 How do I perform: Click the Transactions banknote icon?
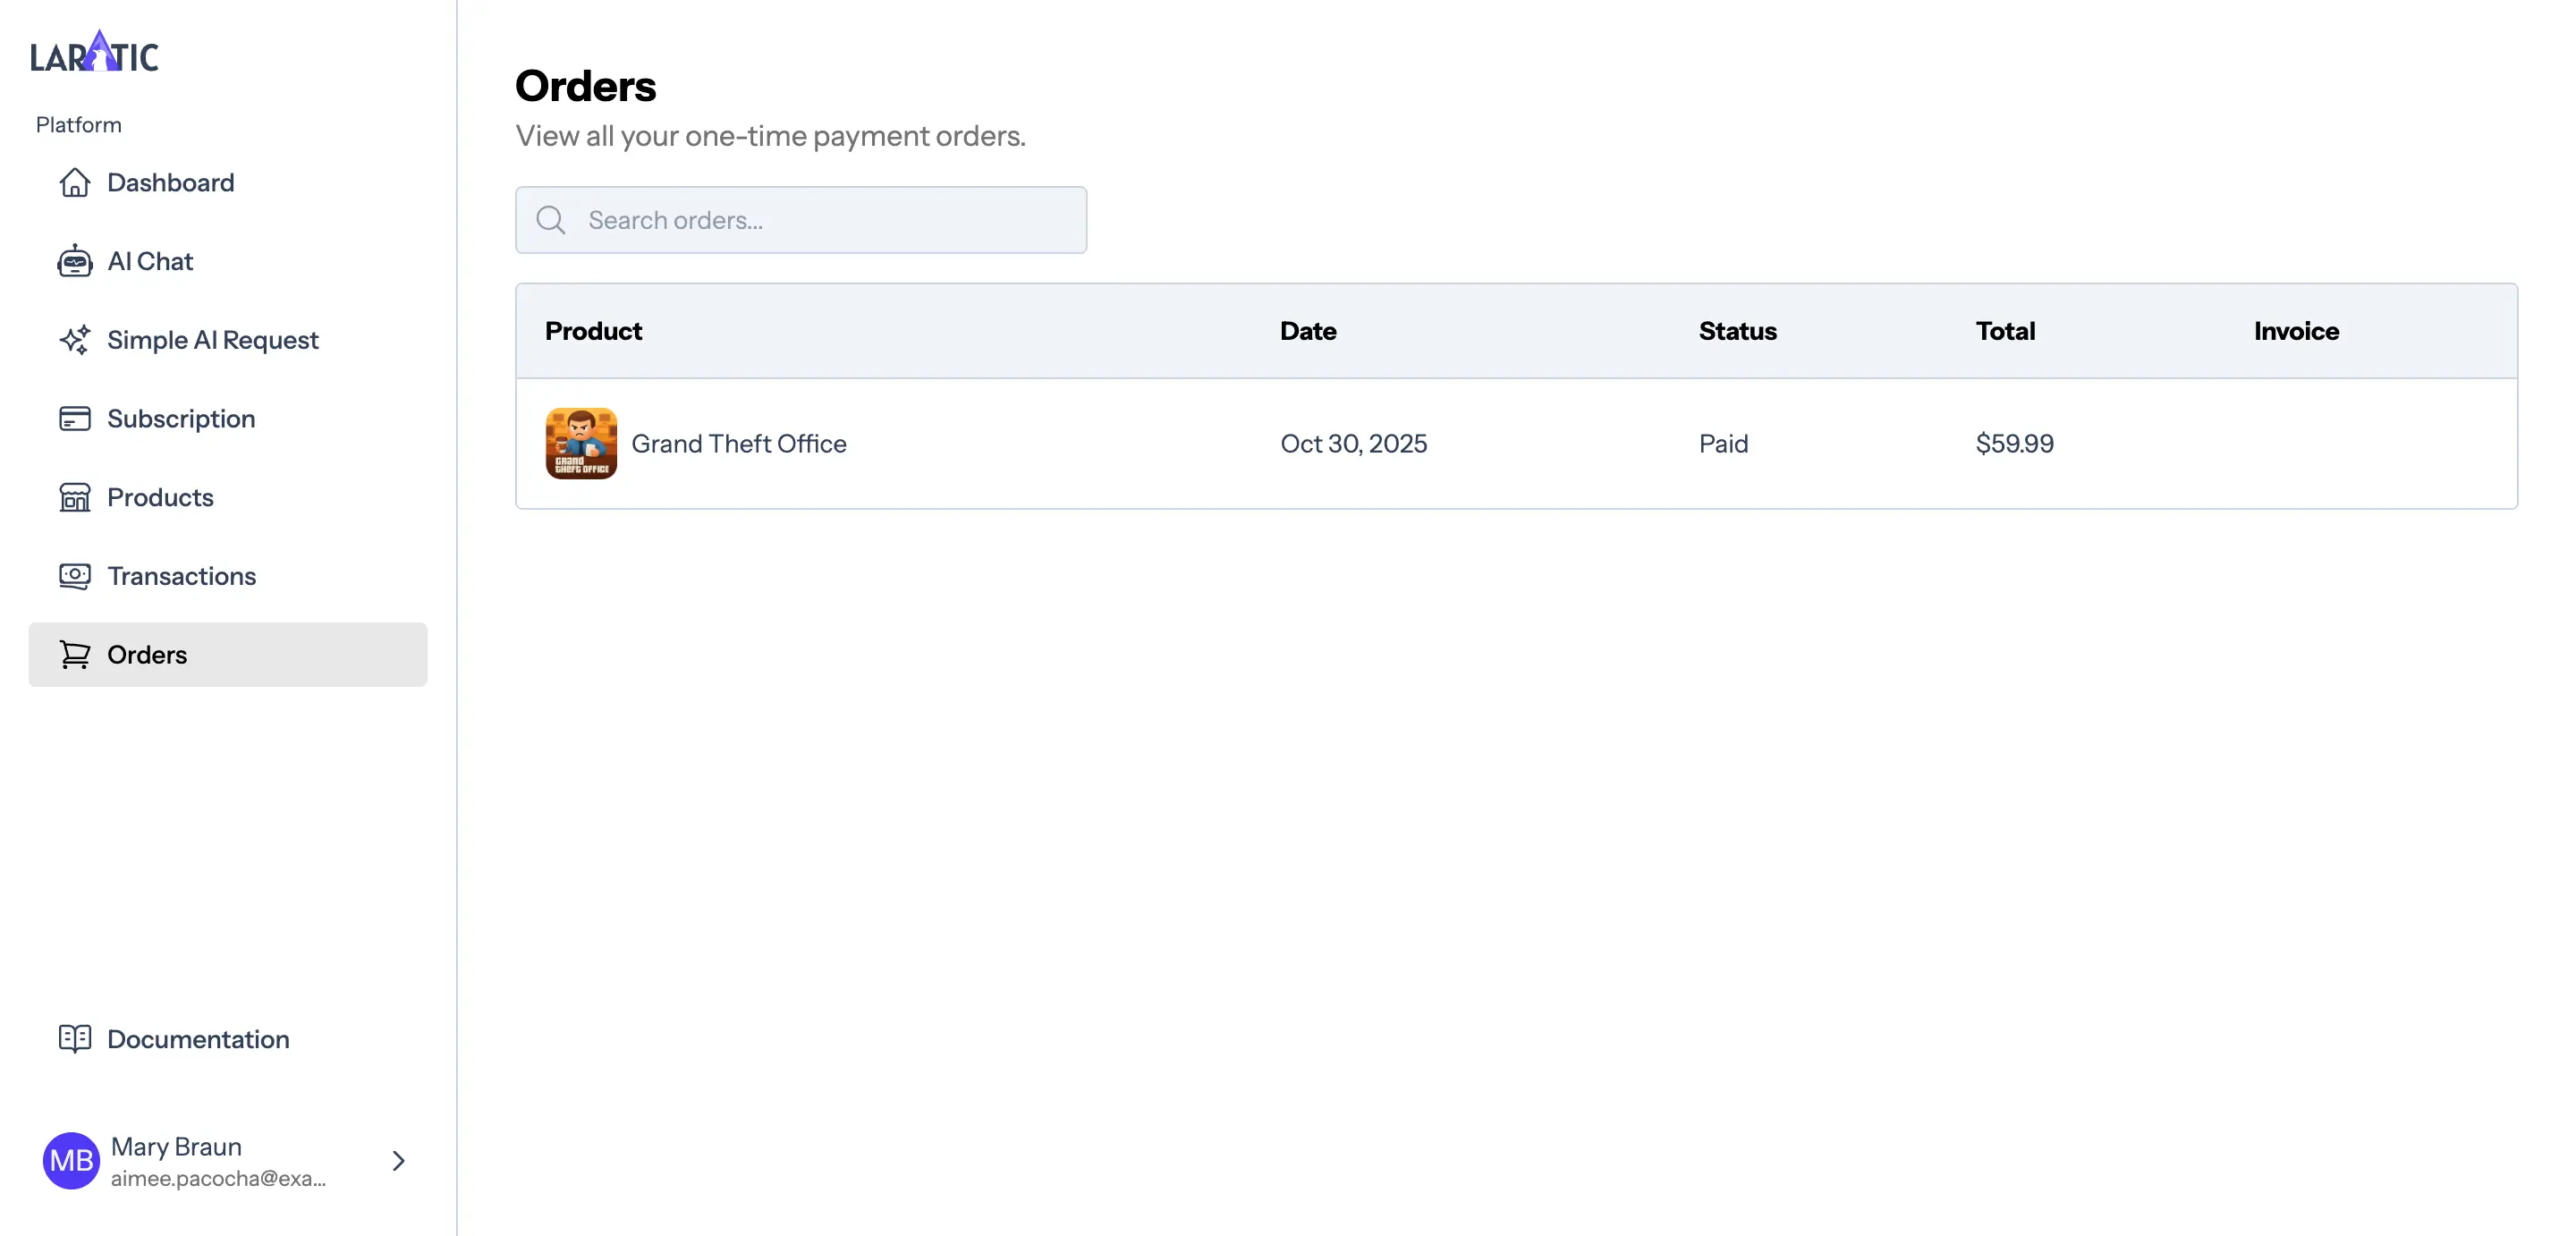pos(74,576)
